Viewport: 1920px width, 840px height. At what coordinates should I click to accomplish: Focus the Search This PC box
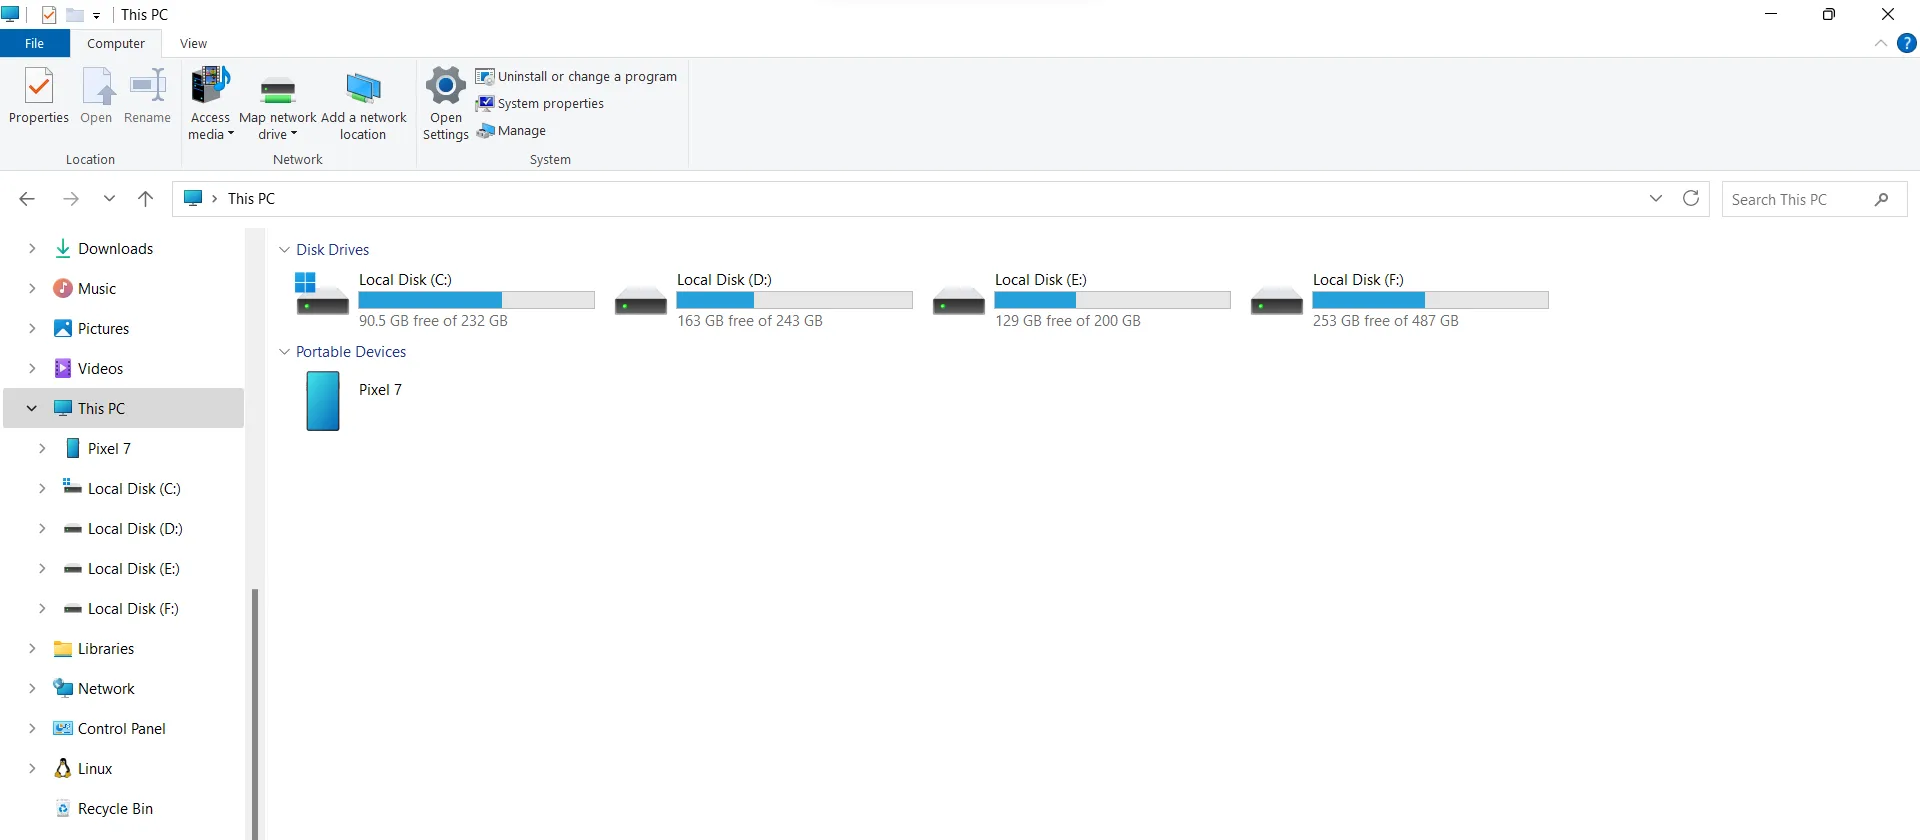tap(1814, 199)
